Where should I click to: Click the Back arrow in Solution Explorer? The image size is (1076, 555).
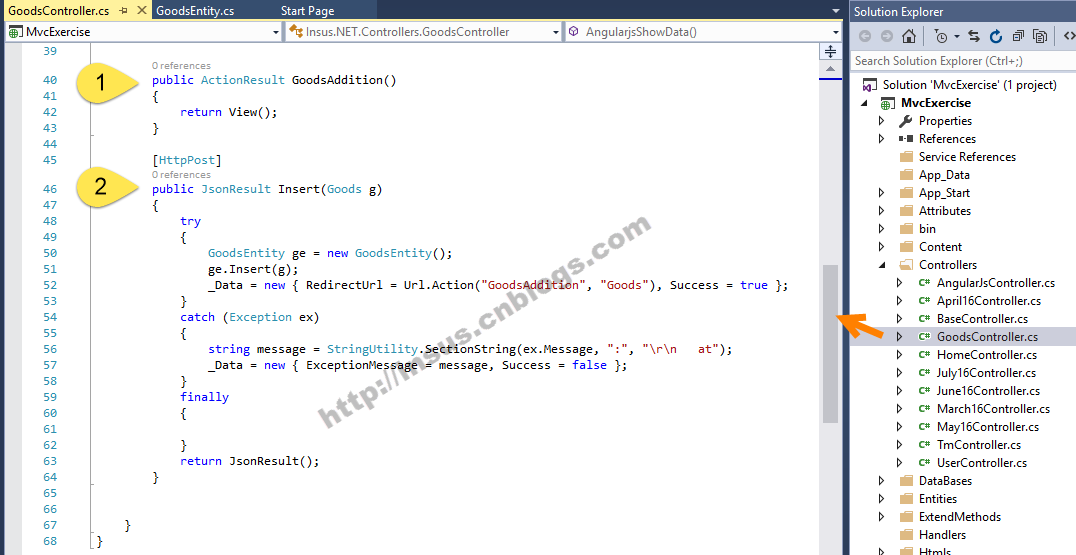[865, 36]
